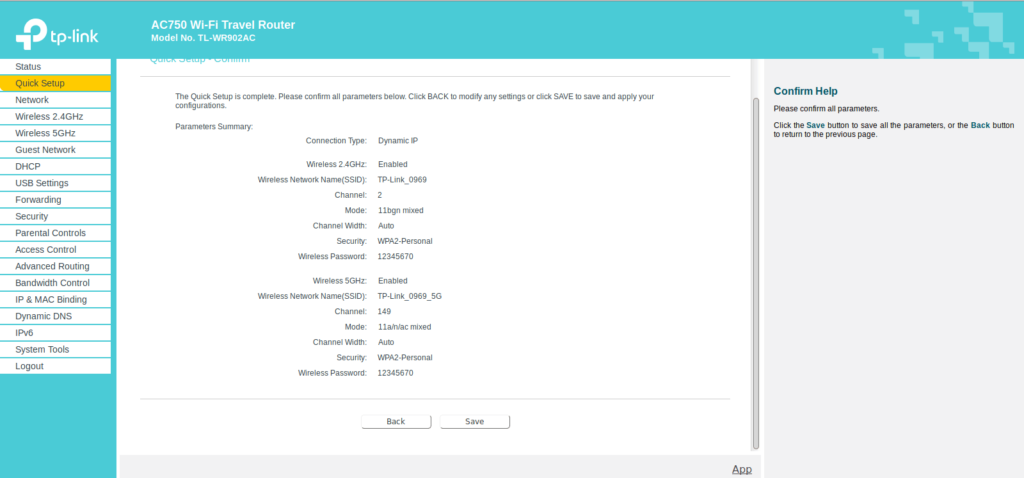Open the Status menu item

28,66
